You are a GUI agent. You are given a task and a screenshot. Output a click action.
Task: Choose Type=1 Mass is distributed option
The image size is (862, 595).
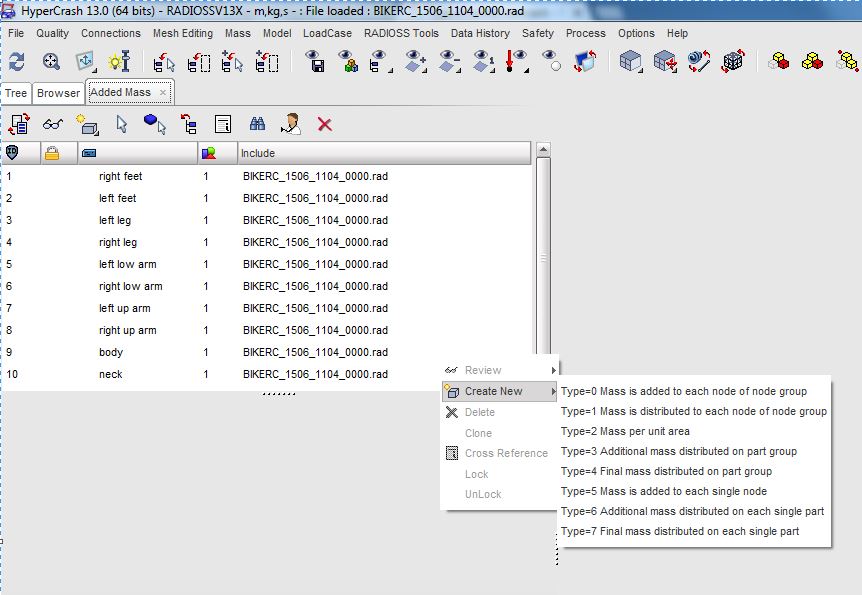coord(694,411)
